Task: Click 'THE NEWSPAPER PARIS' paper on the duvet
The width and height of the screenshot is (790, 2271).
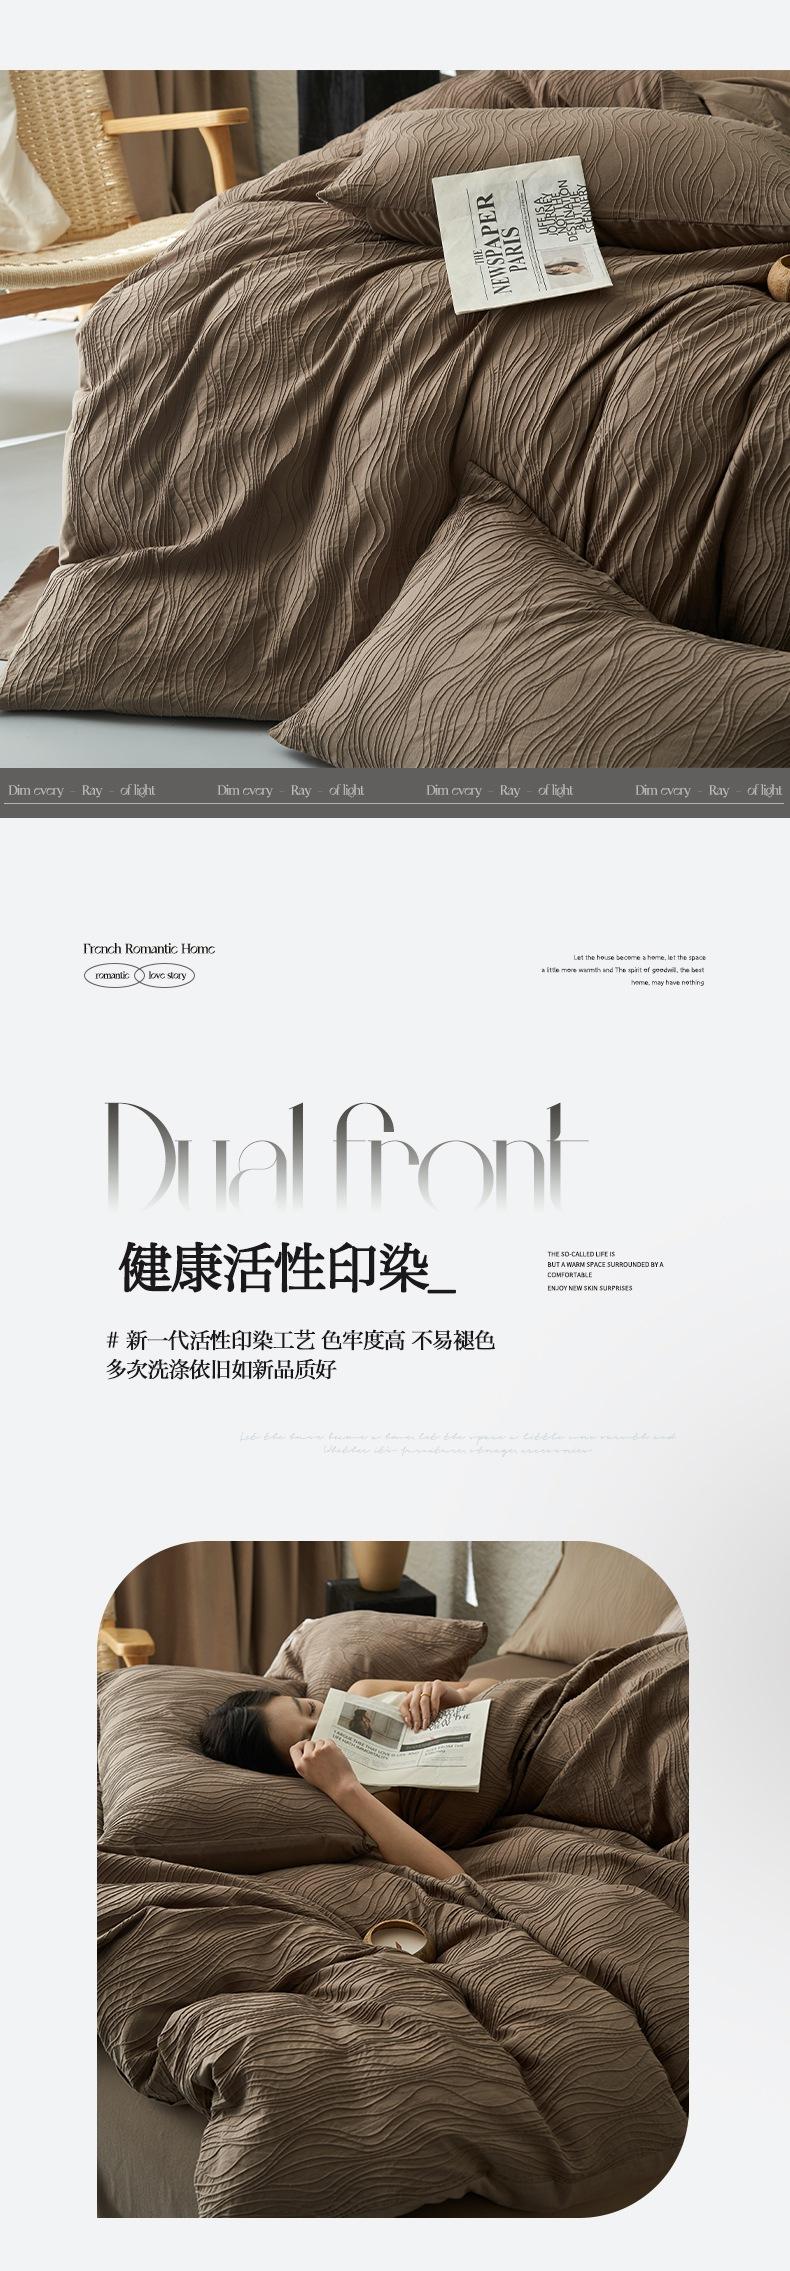Action: [x=521, y=234]
